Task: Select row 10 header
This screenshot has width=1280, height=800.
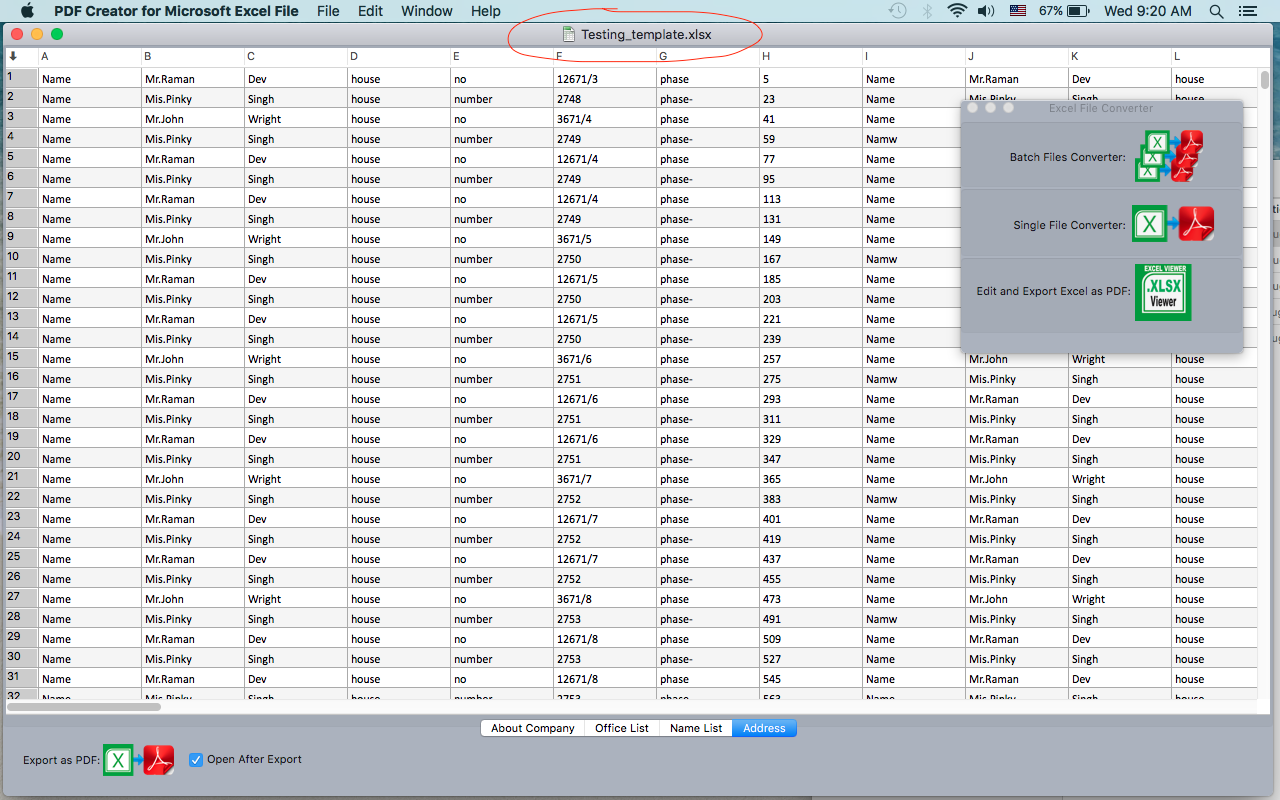Action: (x=22, y=257)
